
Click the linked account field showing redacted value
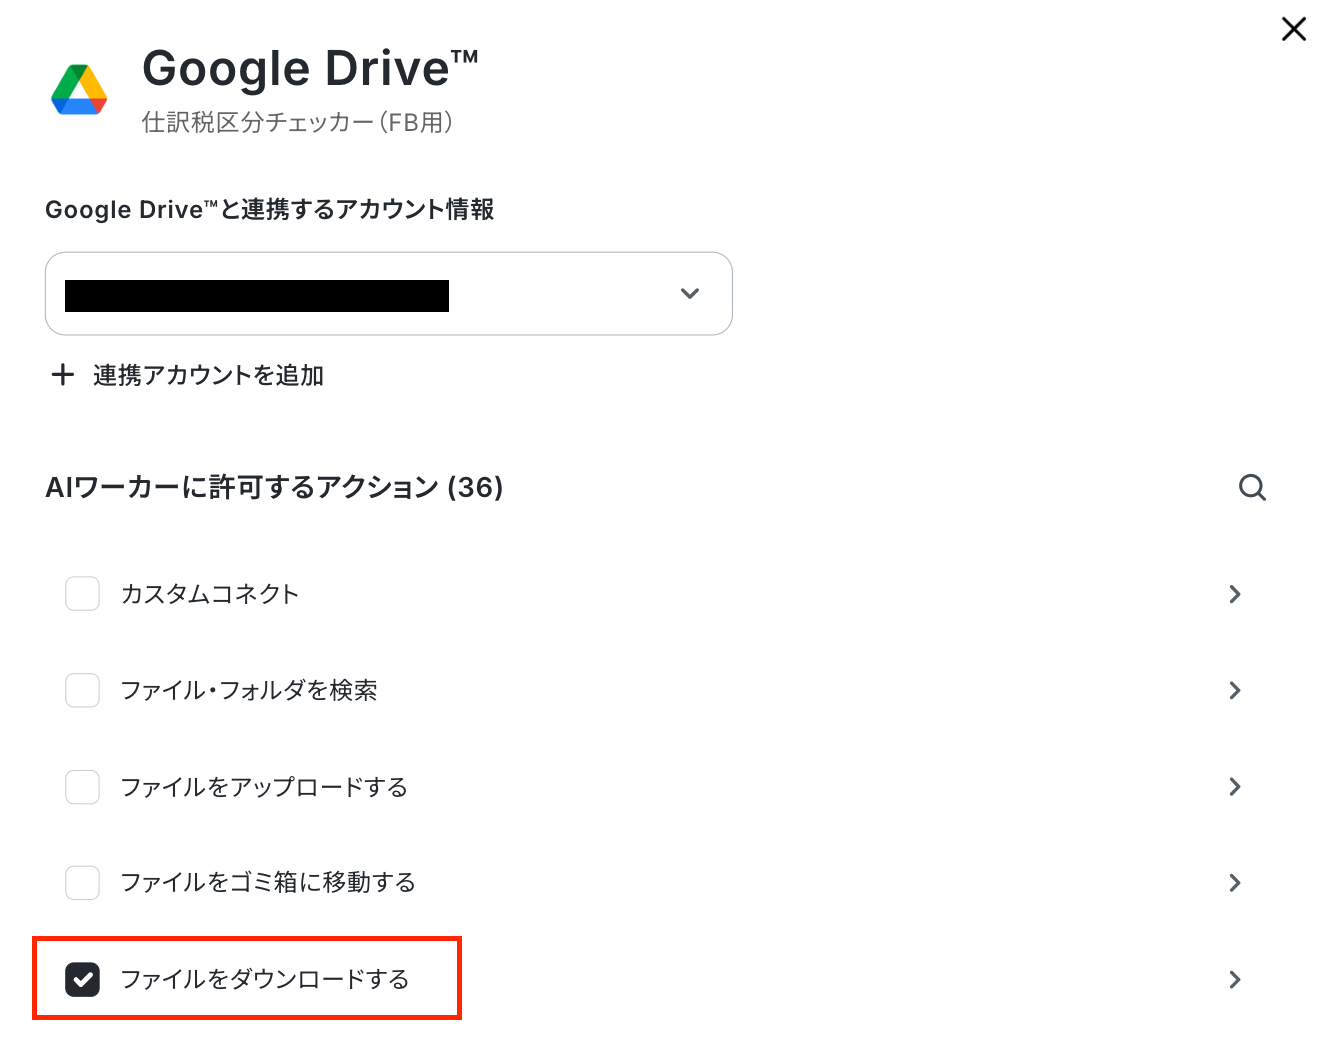coord(389,294)
